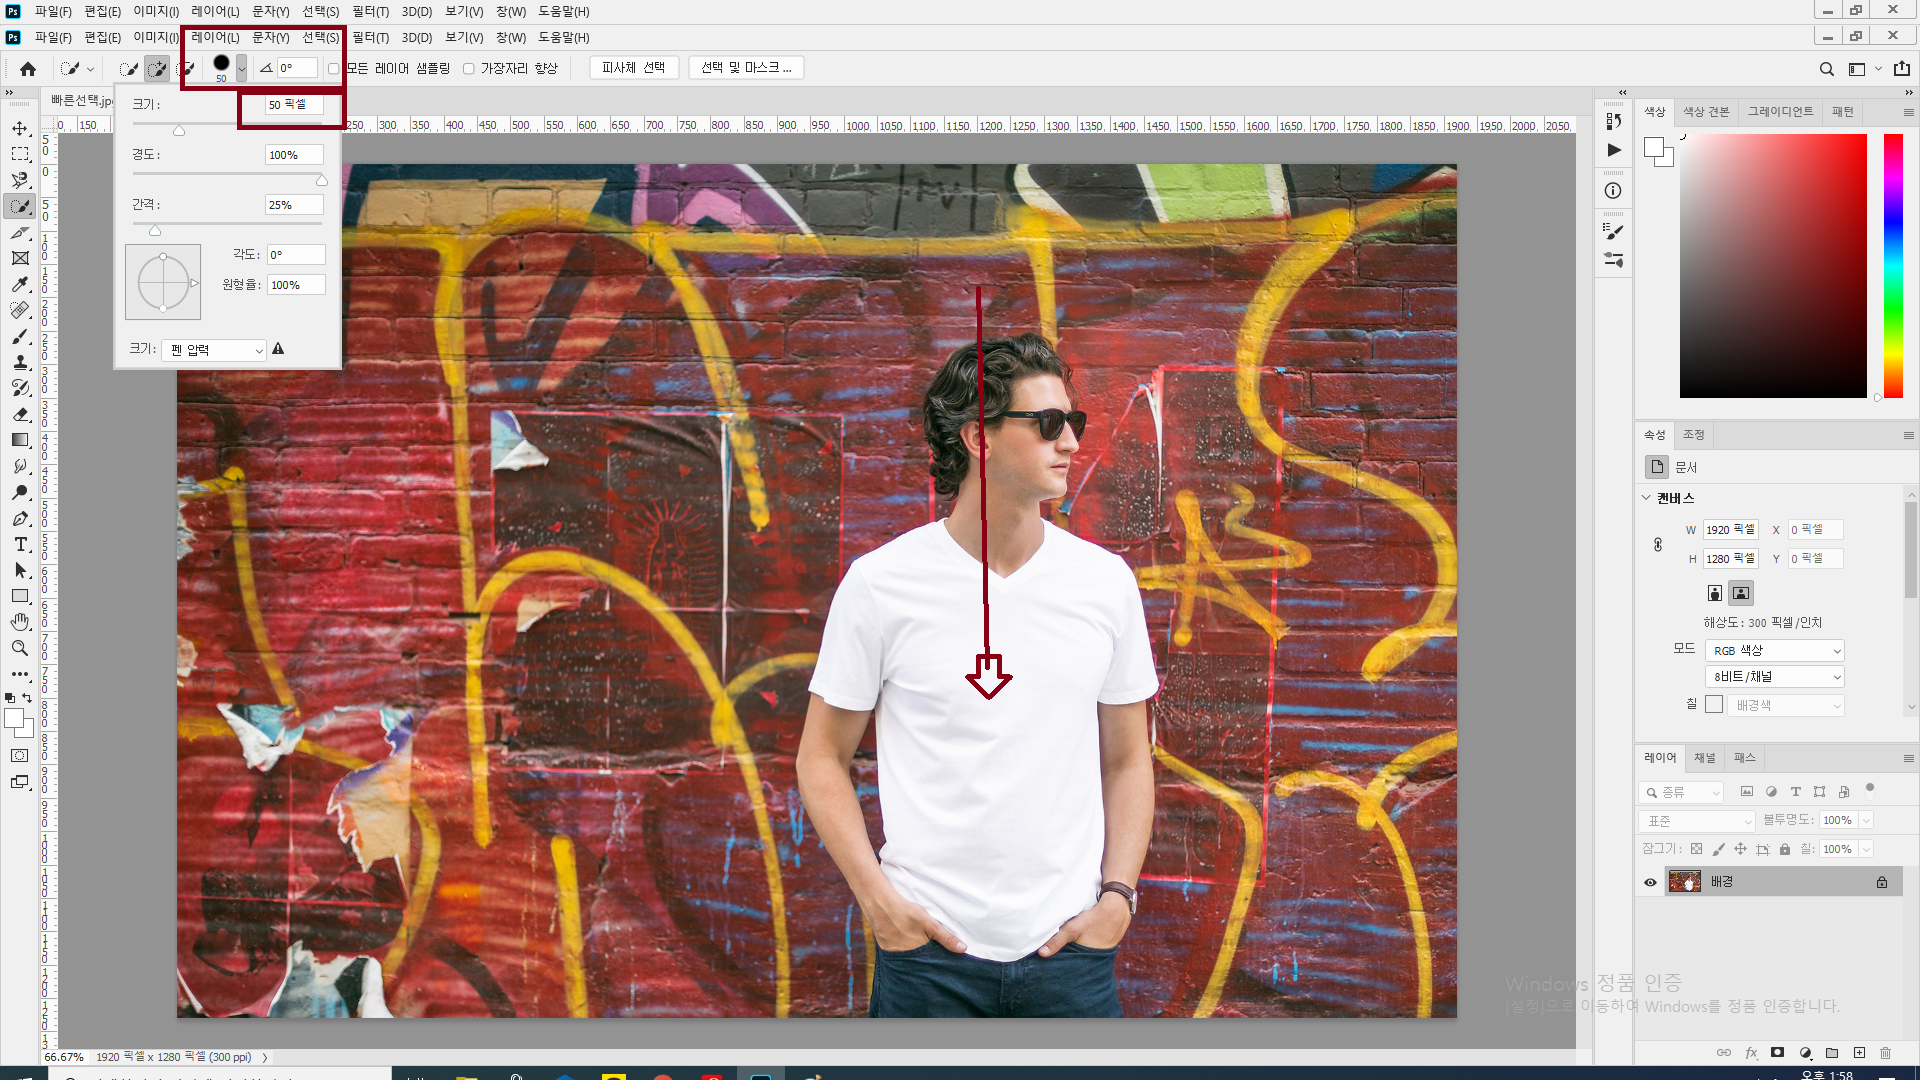
Task: Open the RGB 색상 mode dropdown
Action: [x=1775, y=651]
